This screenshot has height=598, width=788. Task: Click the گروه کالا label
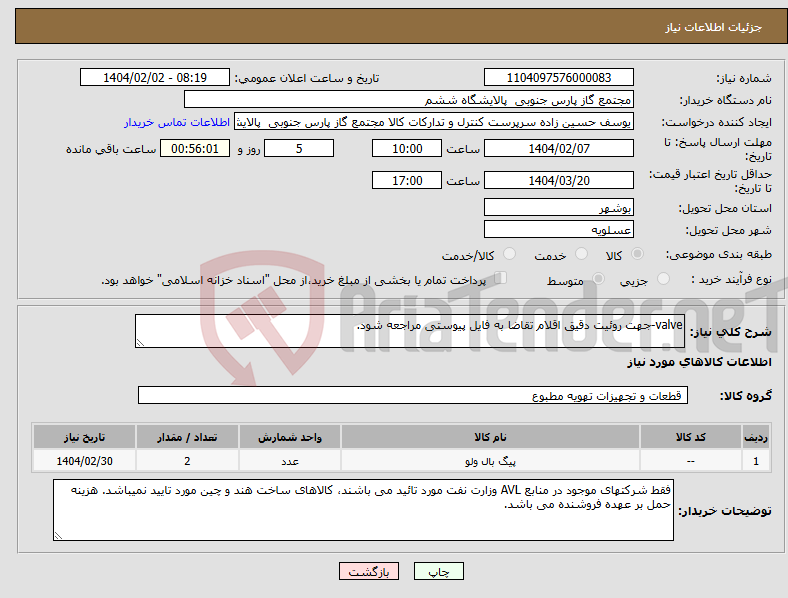point(746,396)
